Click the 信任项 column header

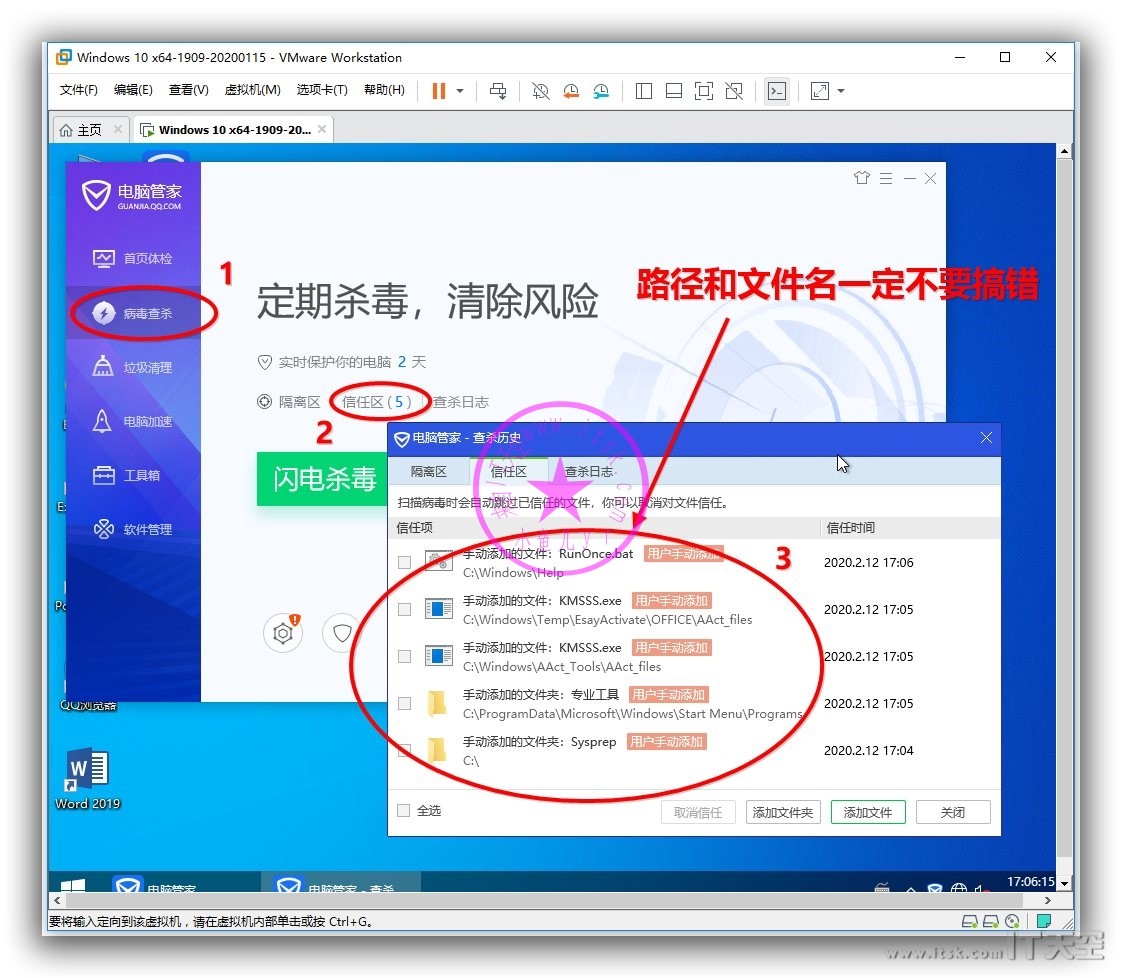[x=415, y=528]
